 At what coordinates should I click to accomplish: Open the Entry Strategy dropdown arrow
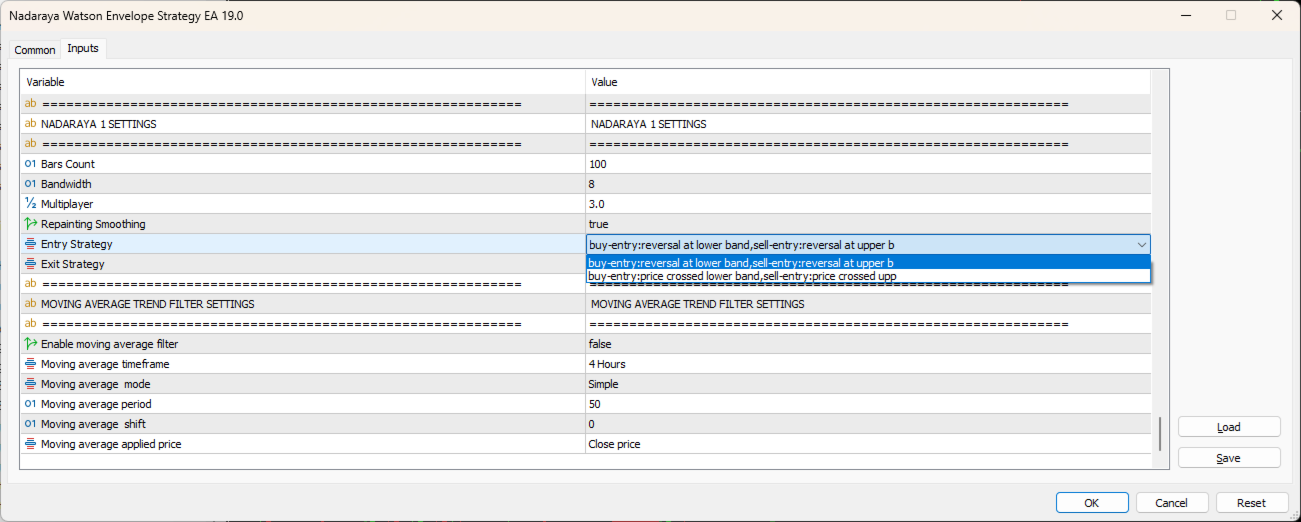click(x=1141, y=244)
